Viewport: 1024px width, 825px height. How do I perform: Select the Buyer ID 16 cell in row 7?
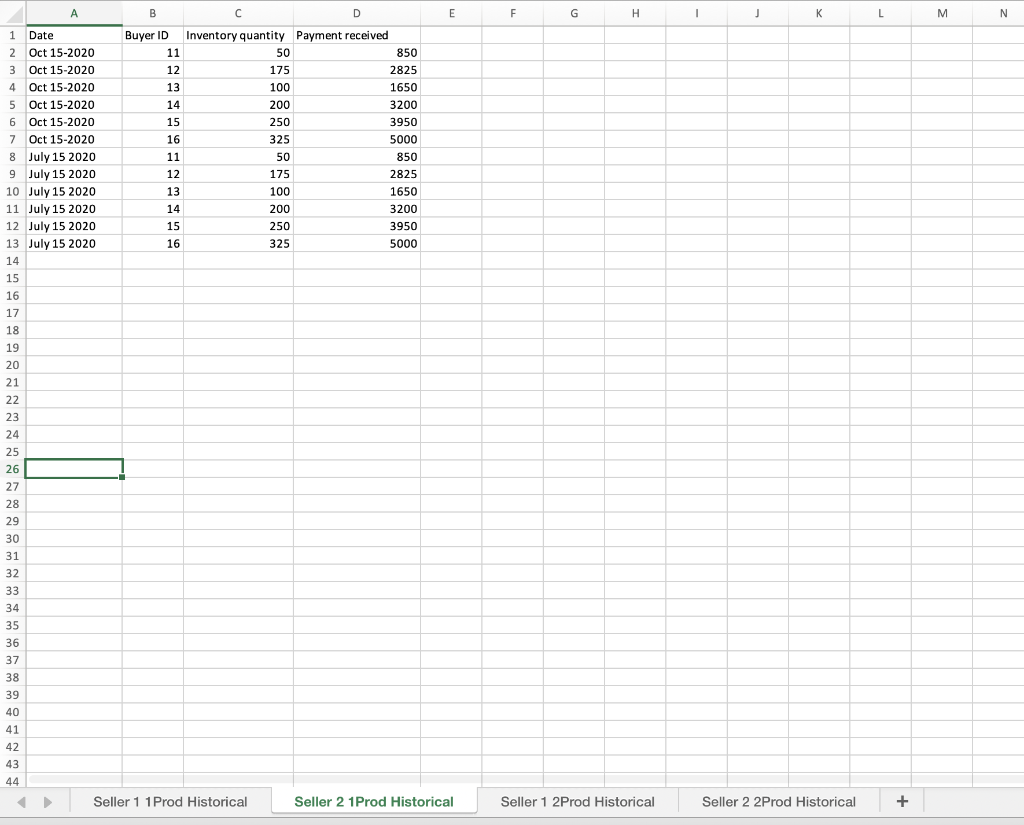coord(152,139)
